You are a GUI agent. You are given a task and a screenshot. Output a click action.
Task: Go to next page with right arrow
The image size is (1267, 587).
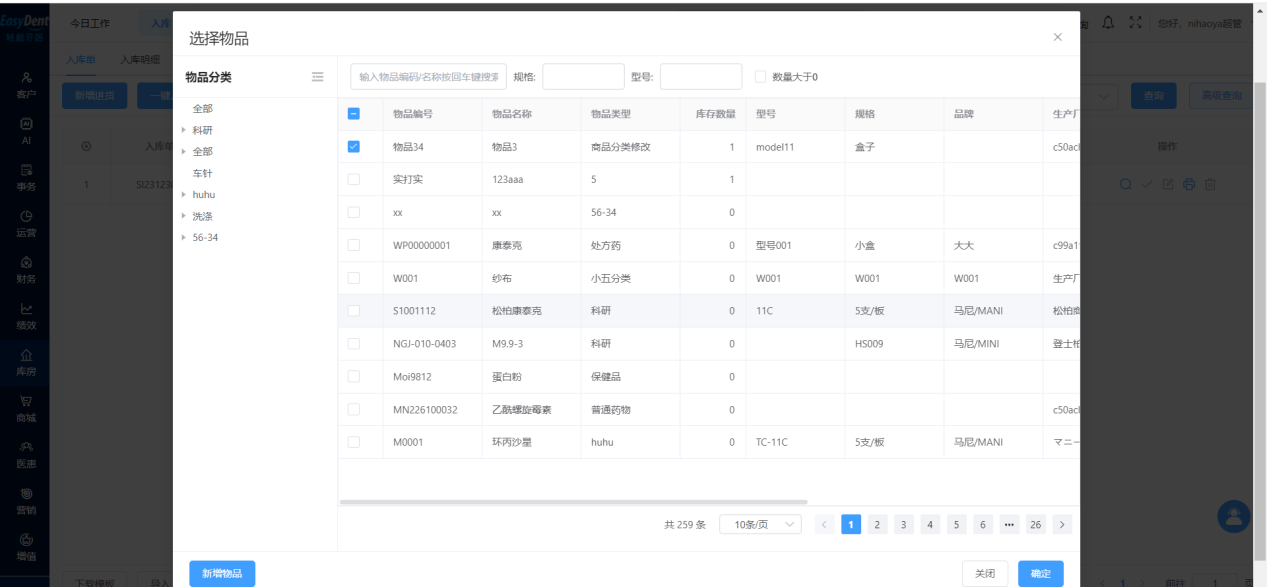[x=1061, y=525]
